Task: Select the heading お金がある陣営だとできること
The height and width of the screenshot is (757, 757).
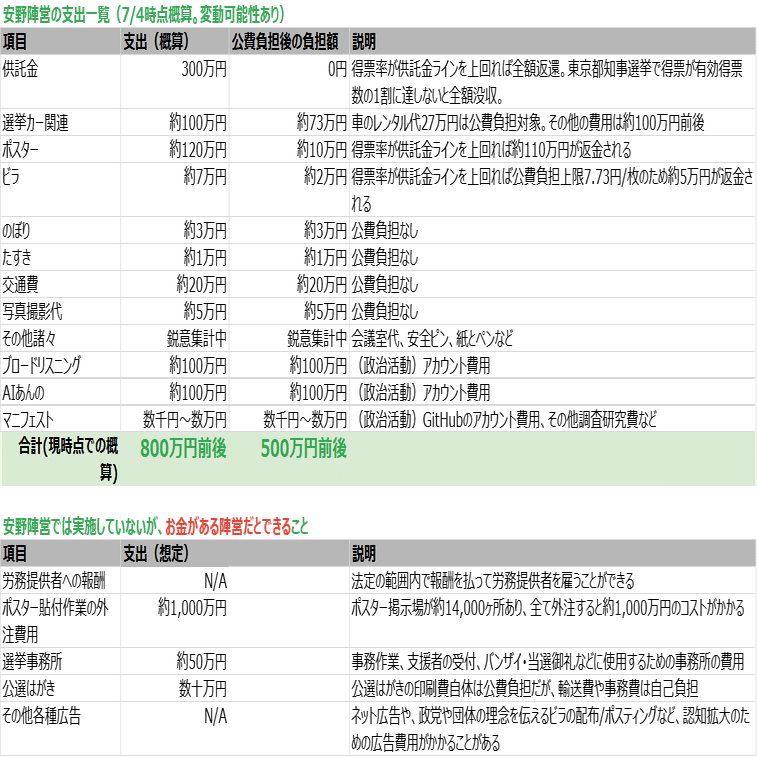Action: 237,526
